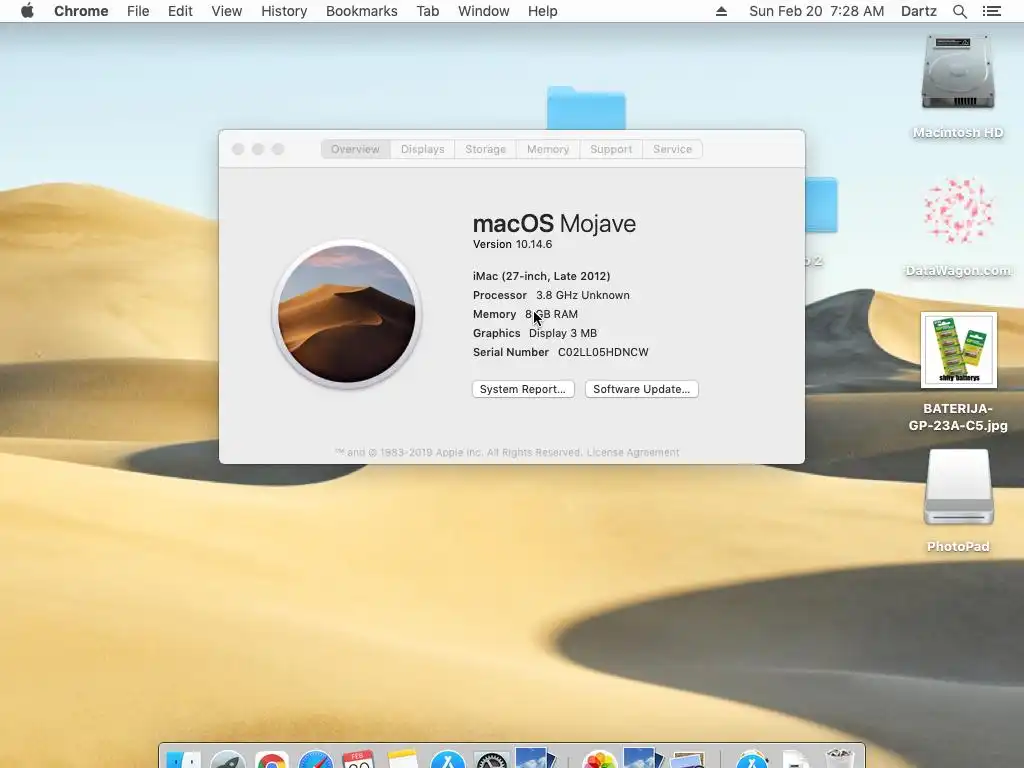
Task: Open the Dartz user menu
Action: point(918,11)
